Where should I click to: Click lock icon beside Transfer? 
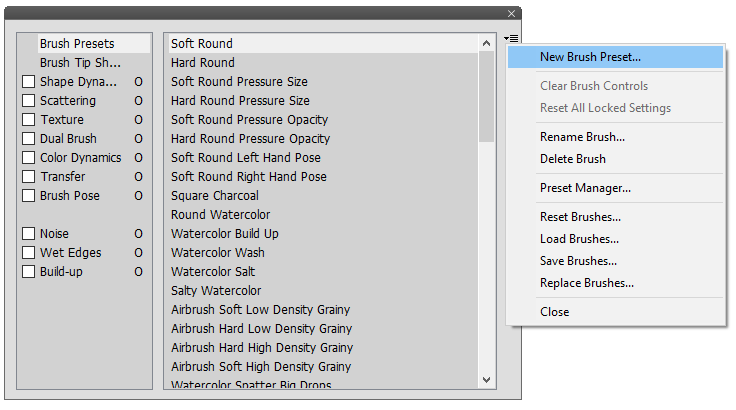pos(139,177)
